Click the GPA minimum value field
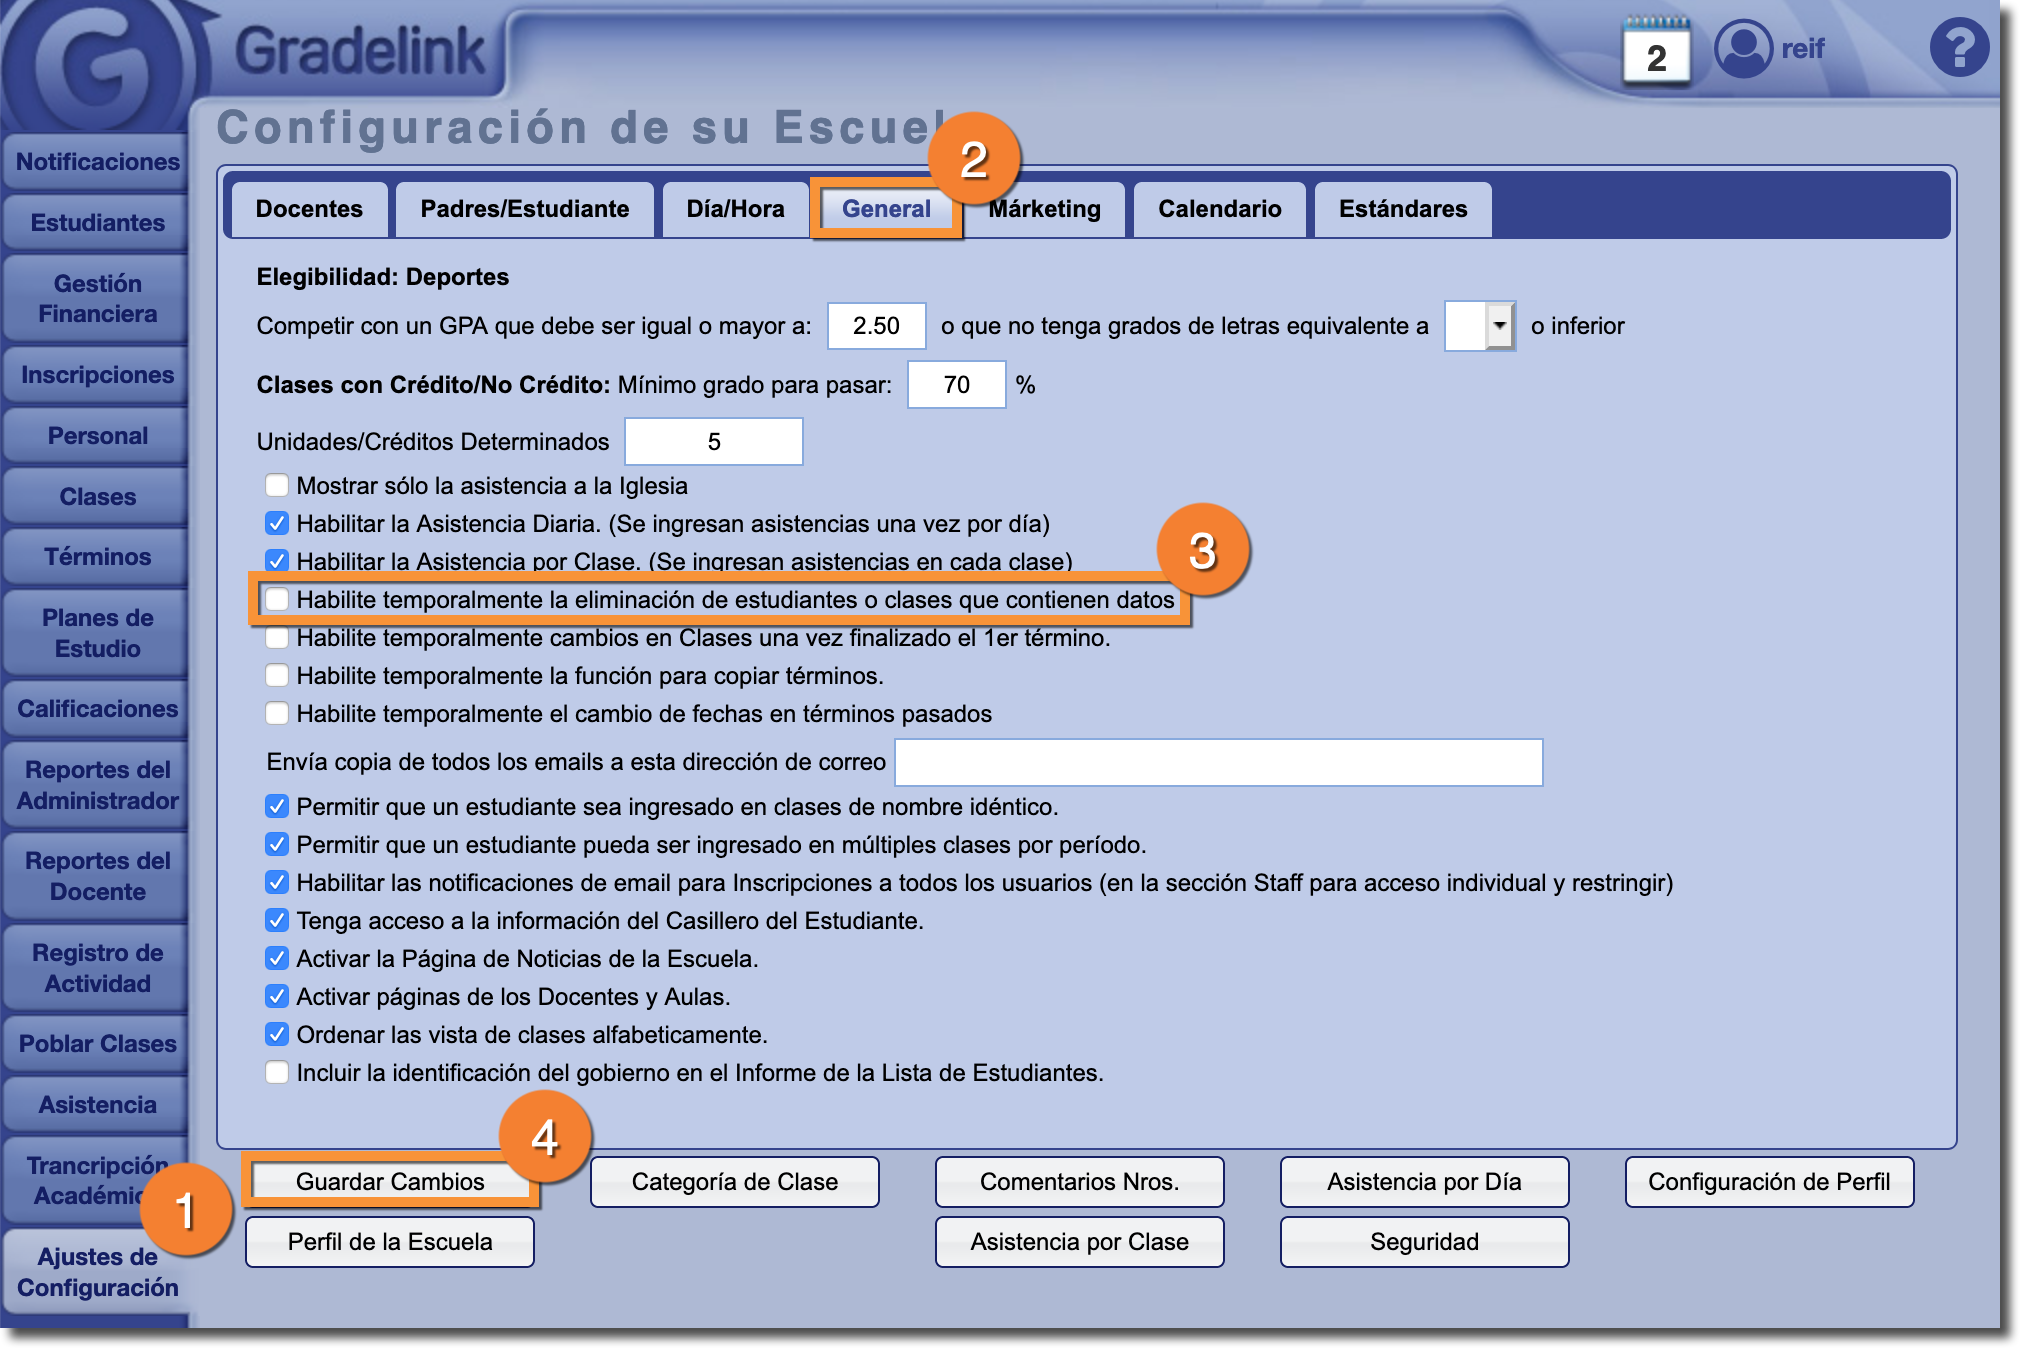This screenshot has width=2020, height=1348. pos(876,326)
